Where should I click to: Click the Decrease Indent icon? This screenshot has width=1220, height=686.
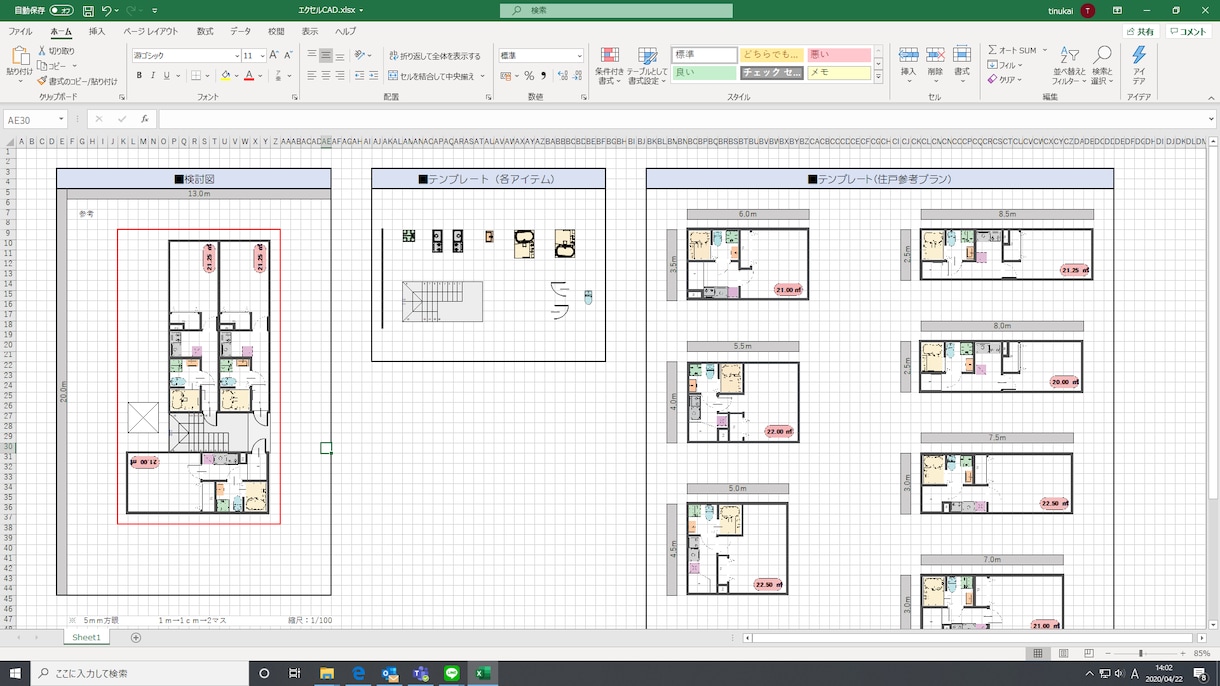[359, 76]
